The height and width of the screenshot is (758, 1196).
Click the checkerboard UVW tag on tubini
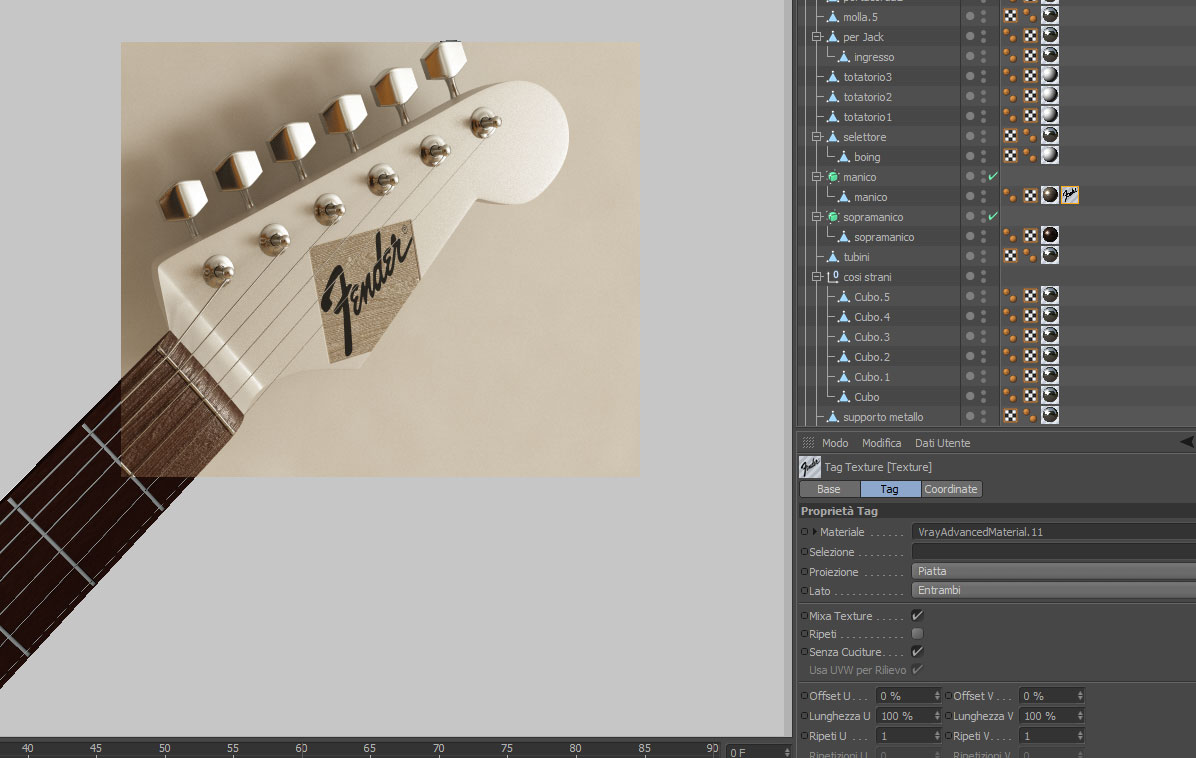tap(1011, 255)
